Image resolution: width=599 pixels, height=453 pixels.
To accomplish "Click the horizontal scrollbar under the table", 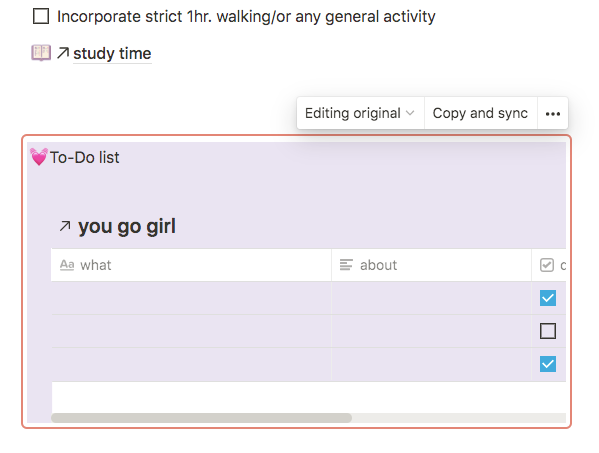I will pos(201,418).
